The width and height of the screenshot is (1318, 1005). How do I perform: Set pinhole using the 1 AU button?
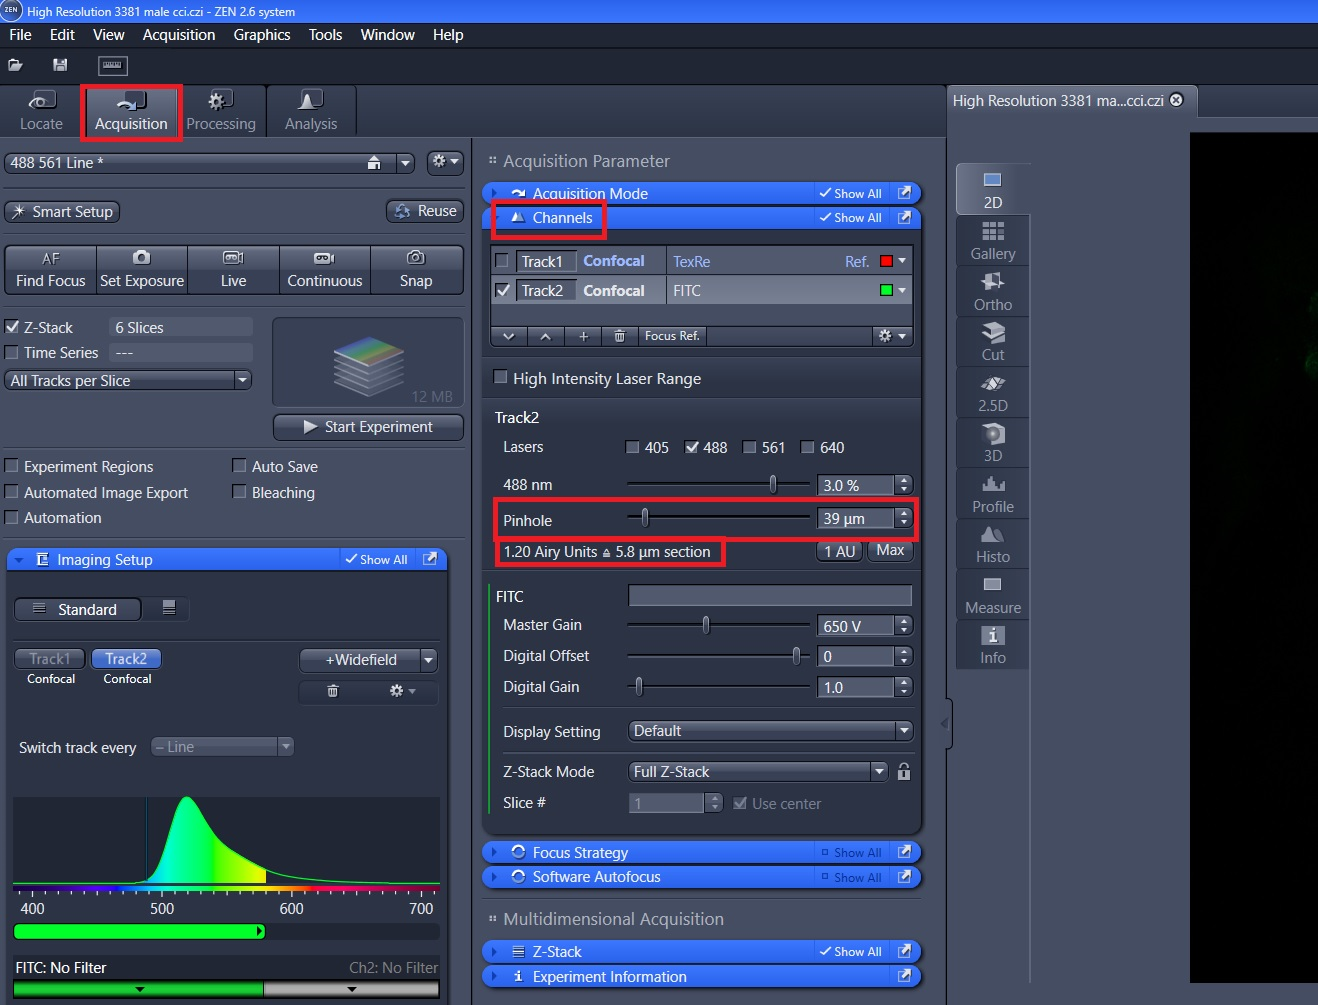point(839,551)
